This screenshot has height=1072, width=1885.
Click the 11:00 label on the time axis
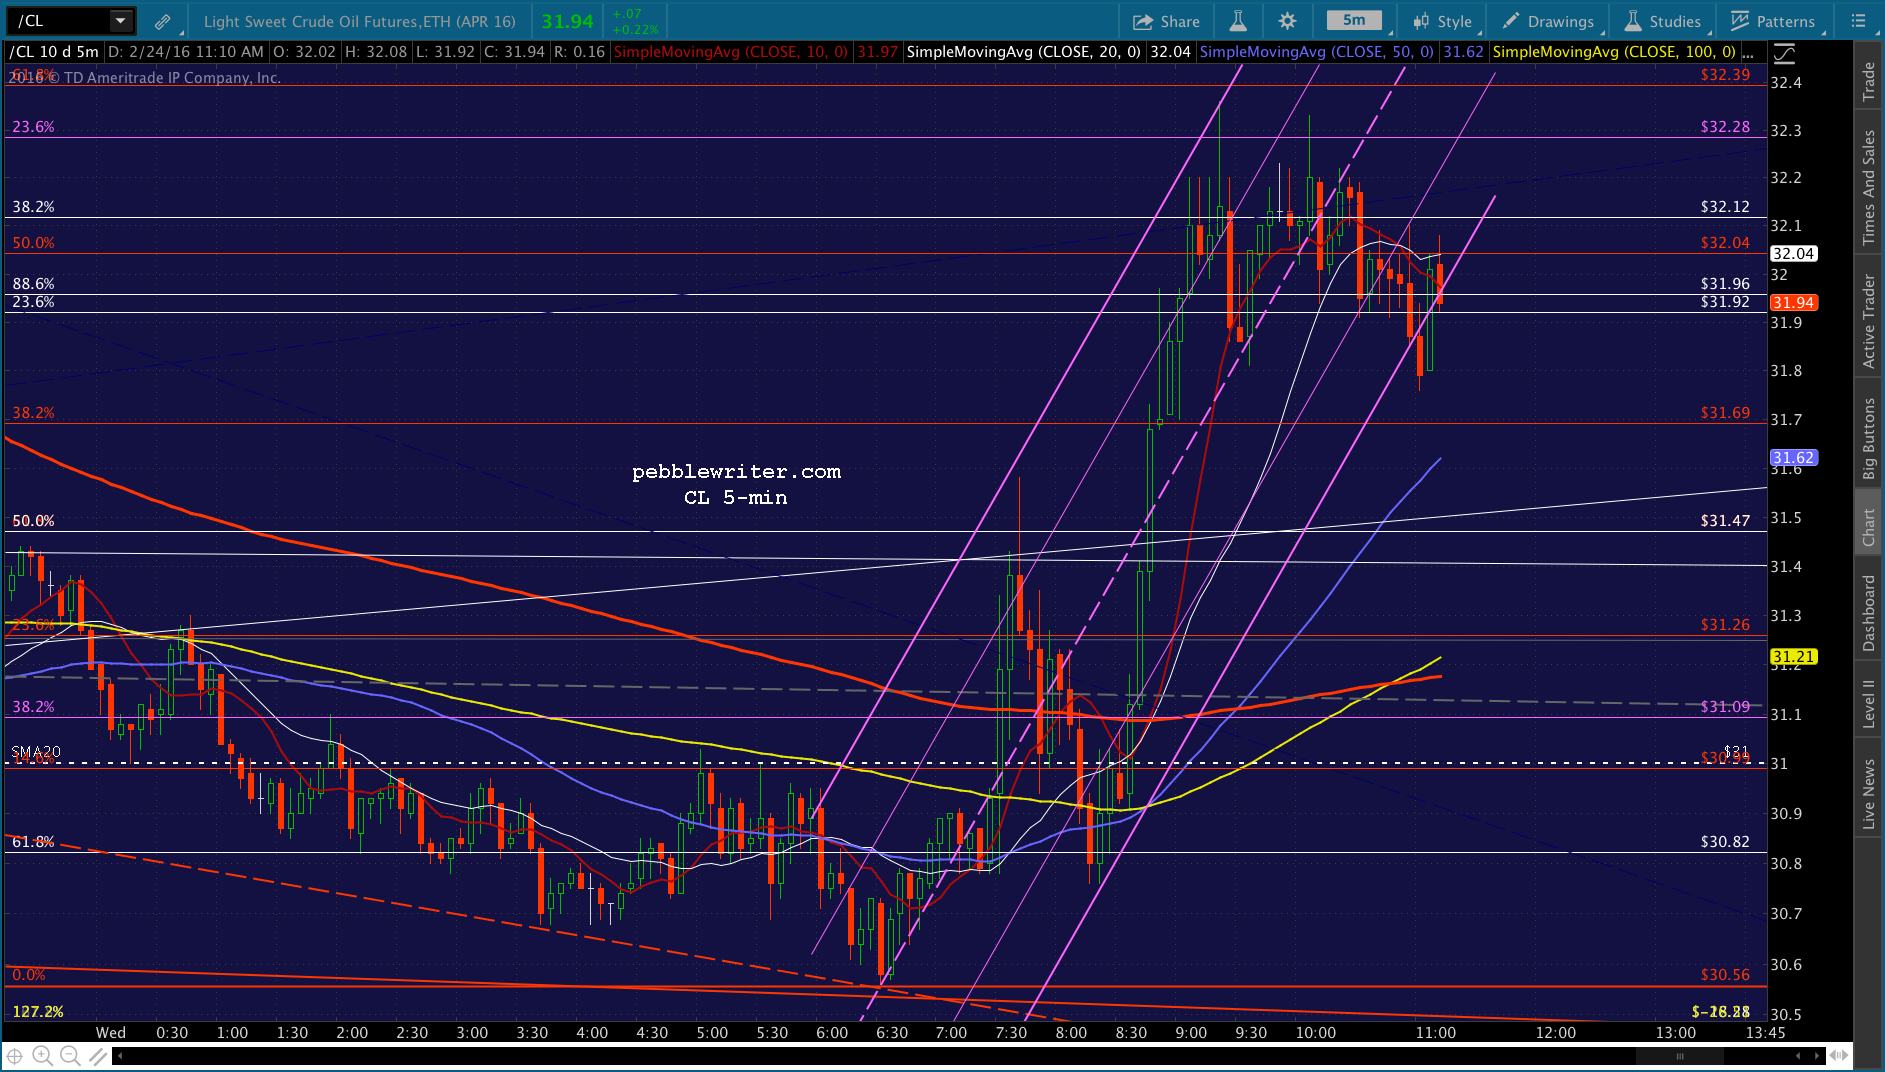(1435, 1033)
